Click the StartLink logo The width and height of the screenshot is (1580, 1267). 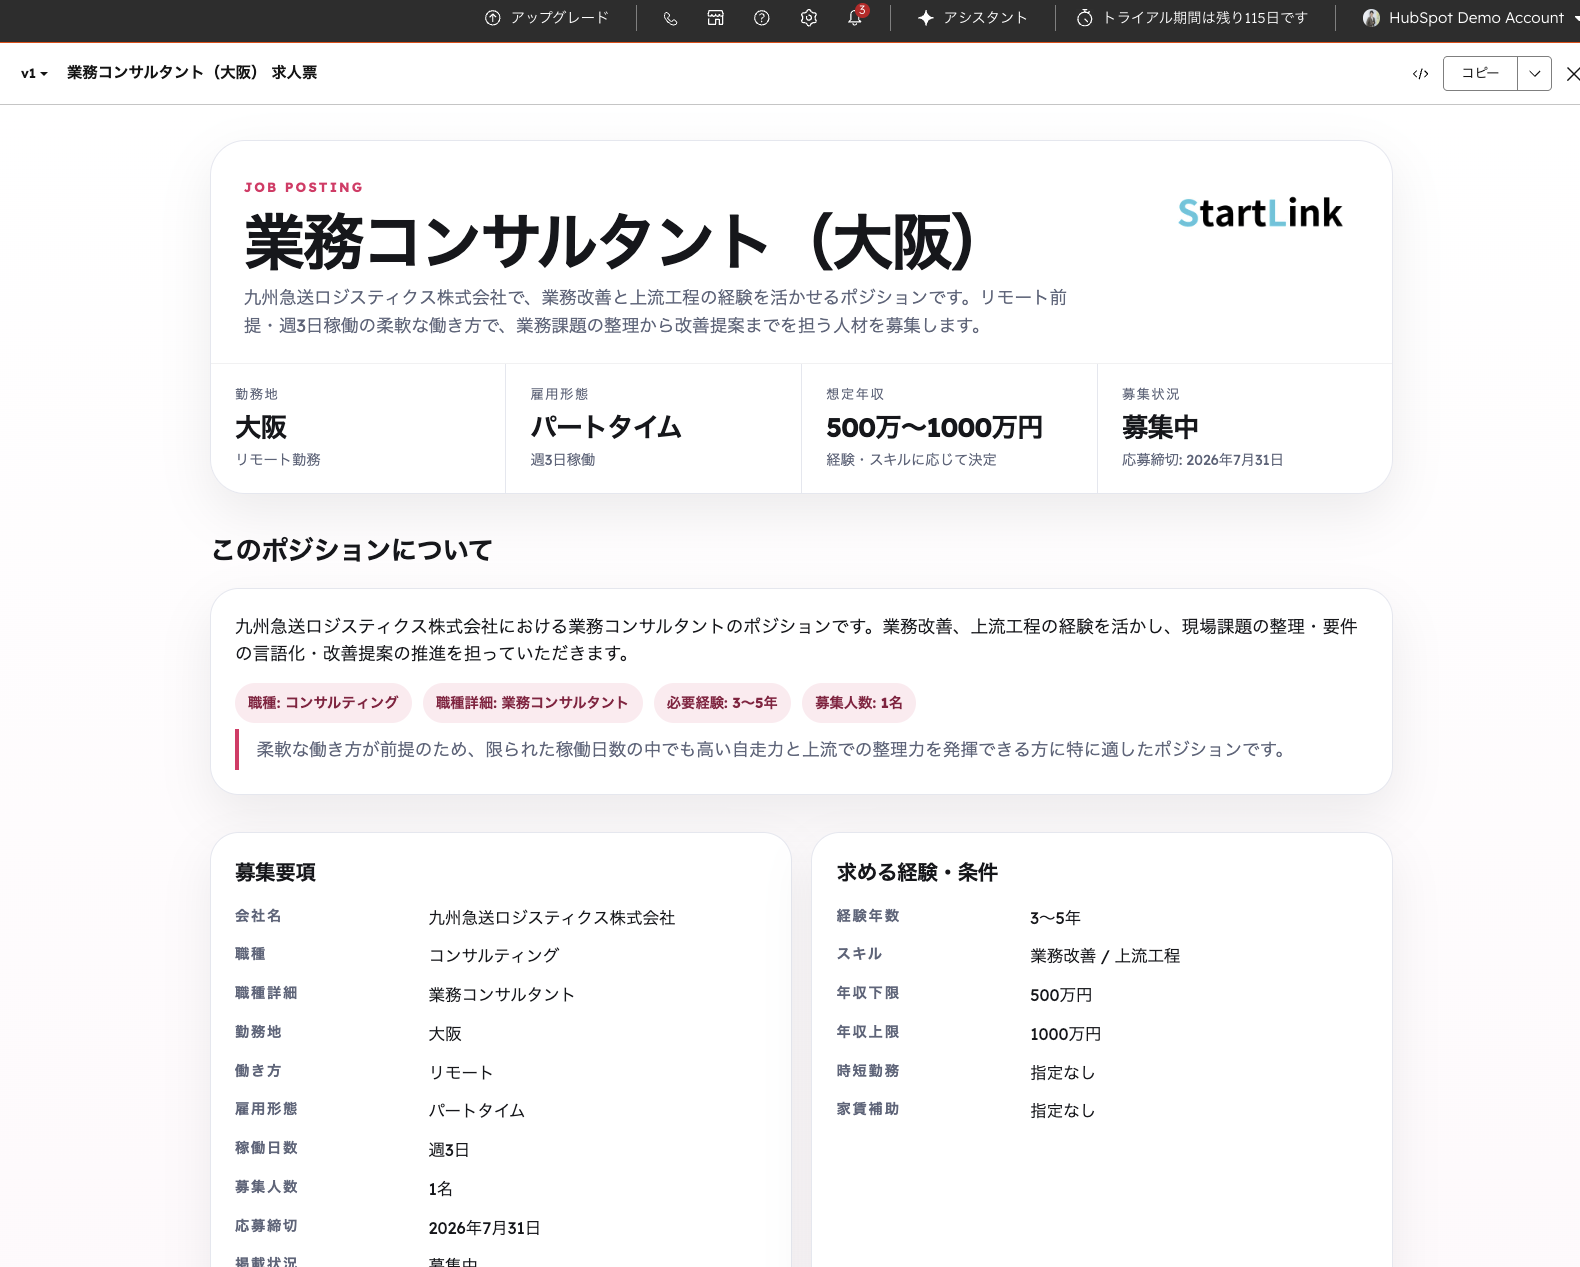coord(1260,213)
